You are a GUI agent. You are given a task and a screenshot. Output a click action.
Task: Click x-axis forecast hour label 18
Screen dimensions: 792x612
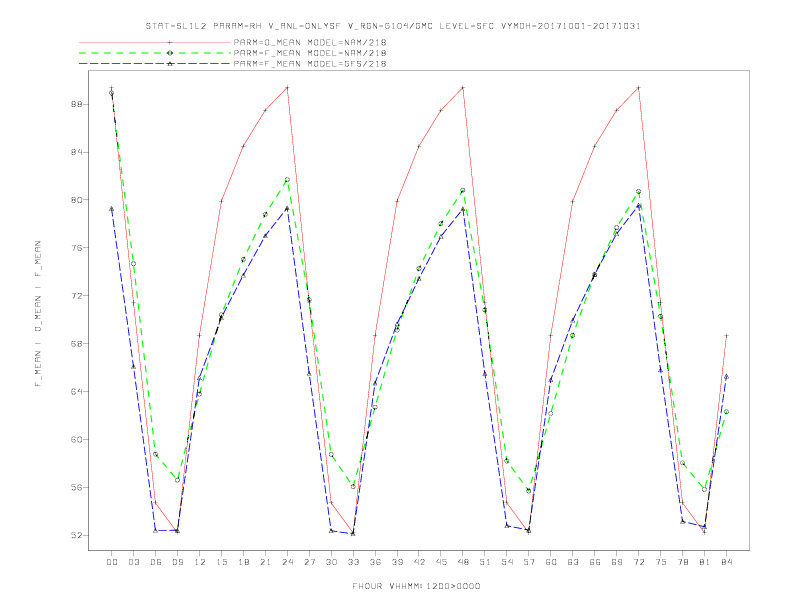coord(243,562)
